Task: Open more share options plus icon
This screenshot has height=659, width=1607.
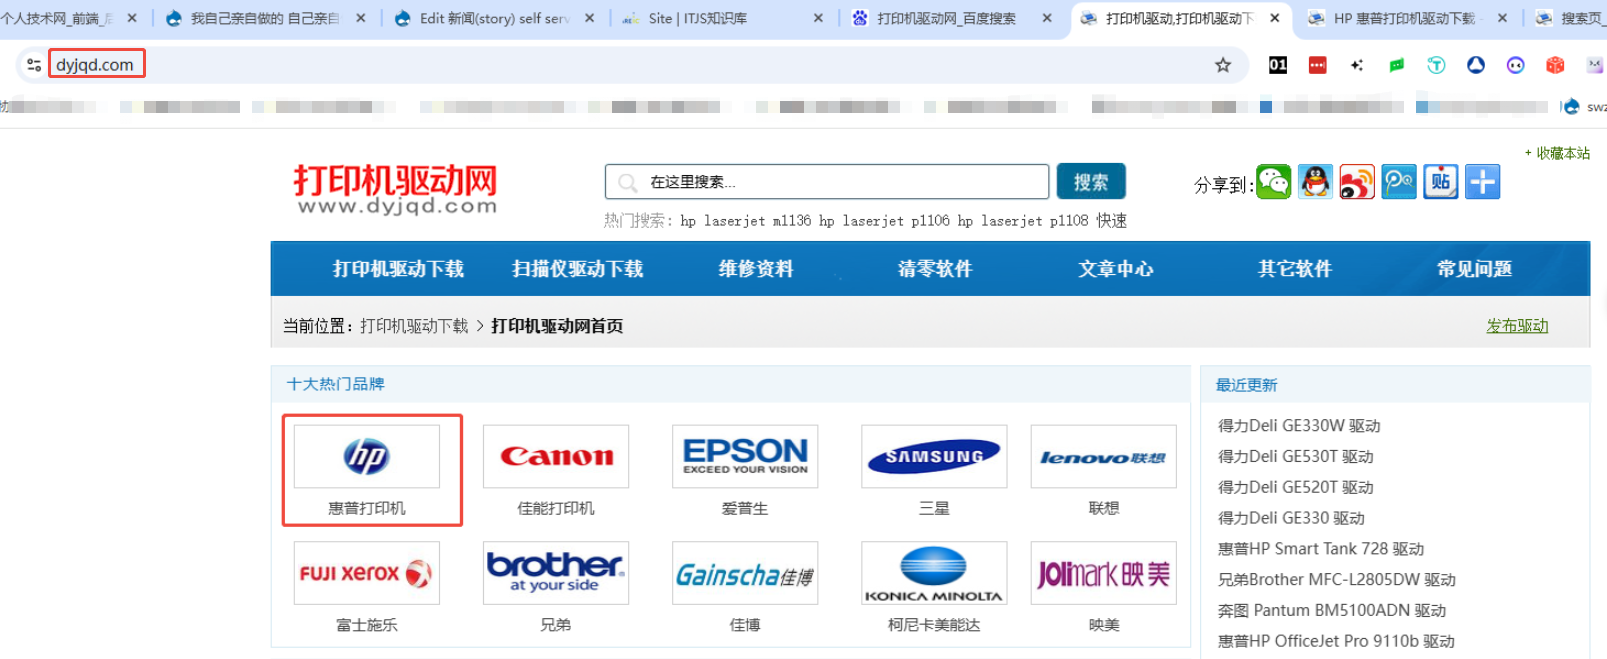Action: click(x=1483, y=182)
